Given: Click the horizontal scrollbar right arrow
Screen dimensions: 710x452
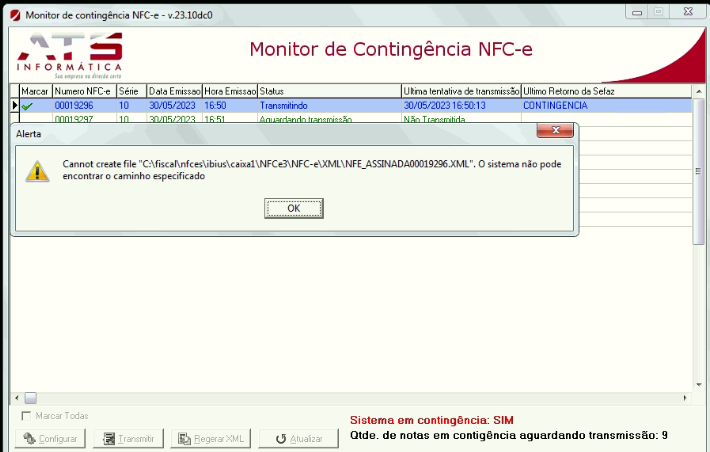Looking at the screenshot, I should coord(685,398).
